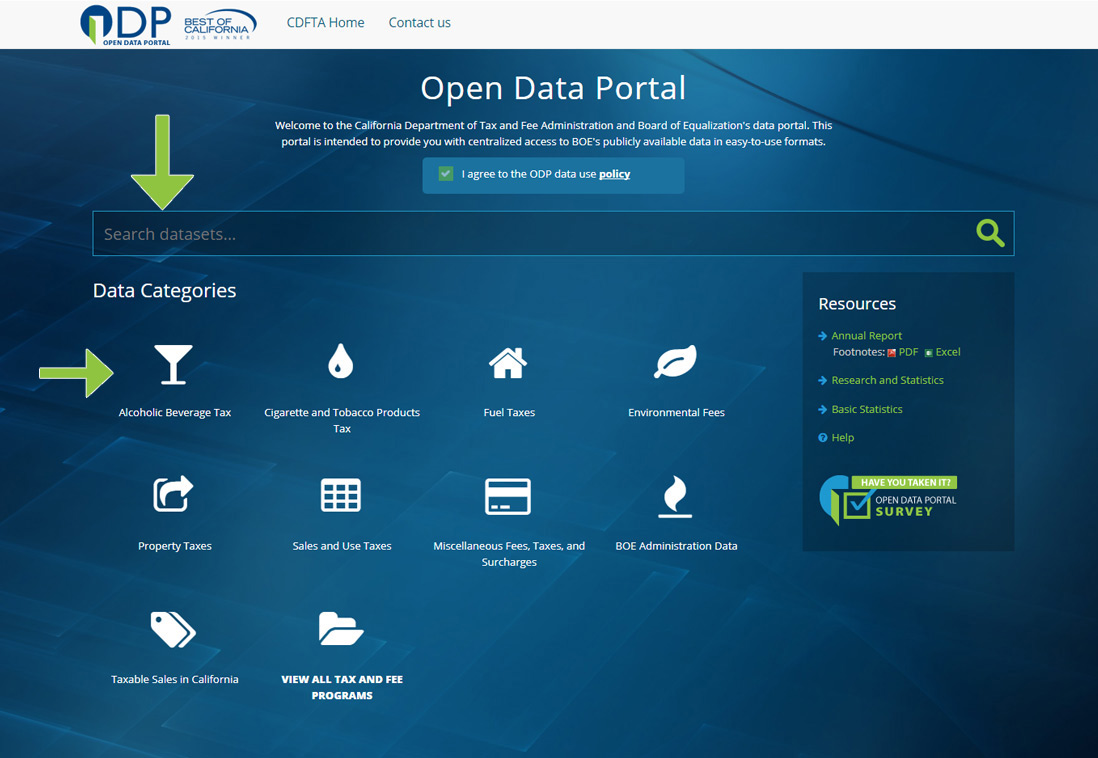This screenshot has height=758, width=1098.
Task: Click the ODP Open Data Portal logo
Action: coord(126,25)
